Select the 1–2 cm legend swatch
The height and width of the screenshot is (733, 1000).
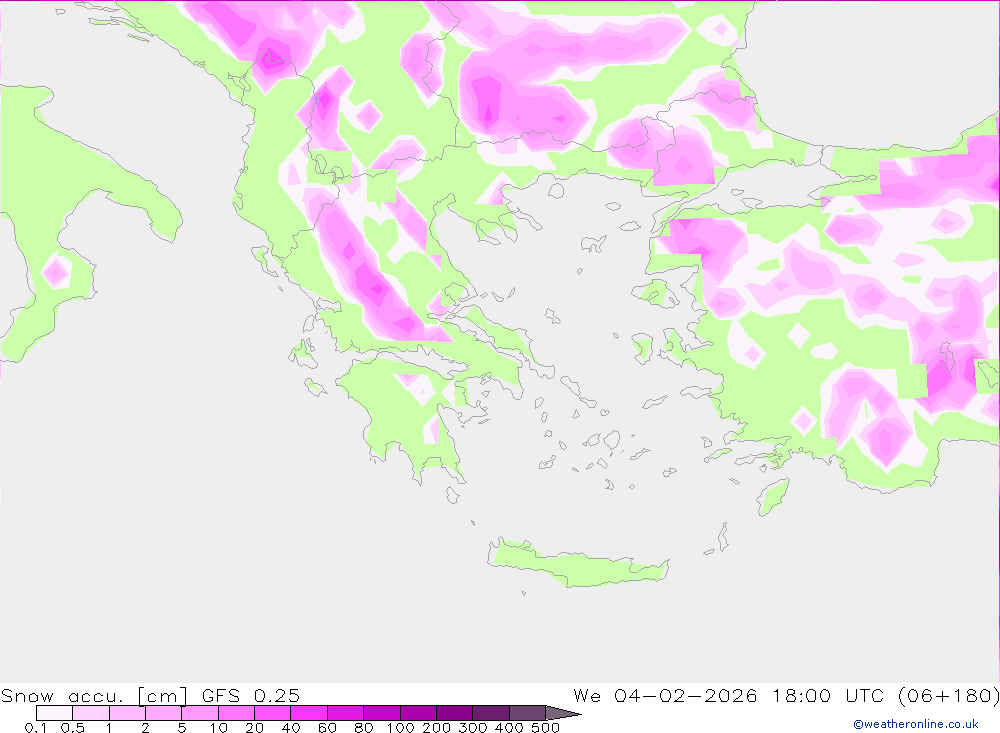click(x=127, y=713)
